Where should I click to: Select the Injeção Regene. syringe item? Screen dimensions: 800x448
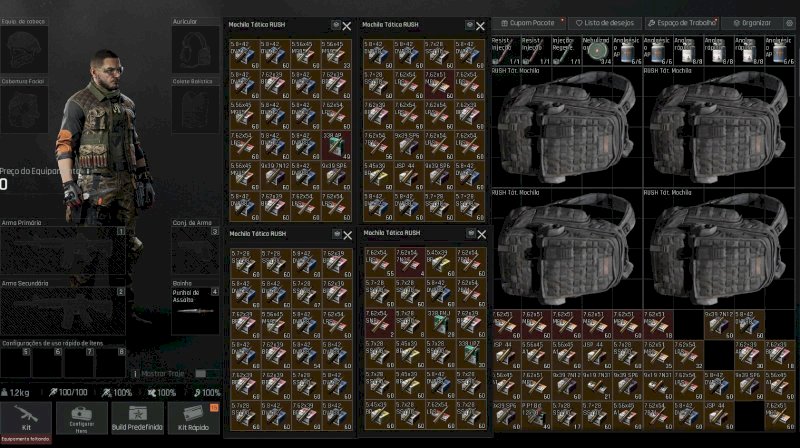[x=566, y=50]
